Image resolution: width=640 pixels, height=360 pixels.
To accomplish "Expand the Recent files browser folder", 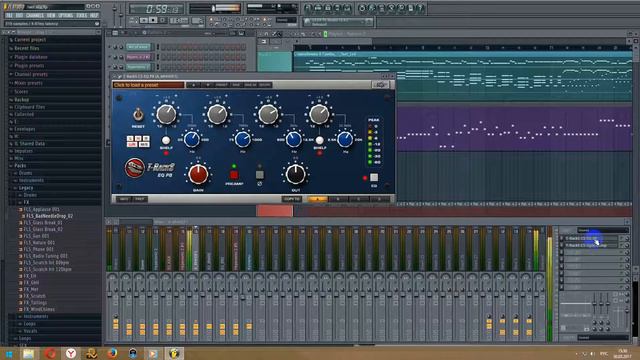I will tap(27, 49).
